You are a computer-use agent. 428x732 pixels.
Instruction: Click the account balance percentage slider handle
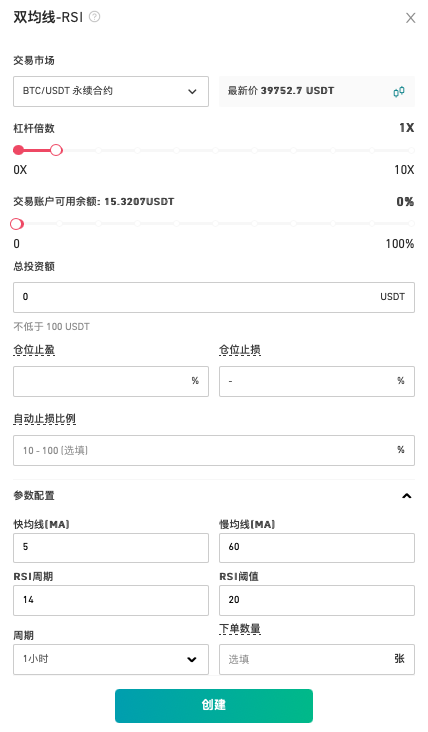(17, 224)
